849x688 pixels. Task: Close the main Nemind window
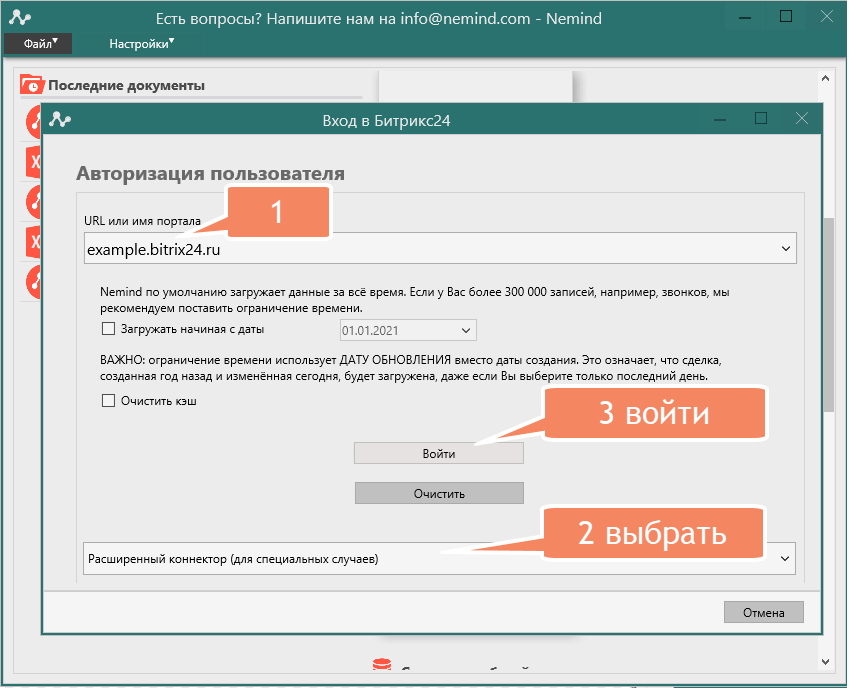point(827,17)
